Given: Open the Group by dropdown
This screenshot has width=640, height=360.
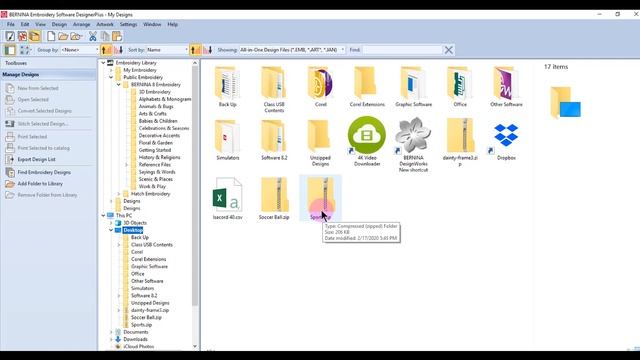Looking at the screenshot, I should [x=80, y=50].
